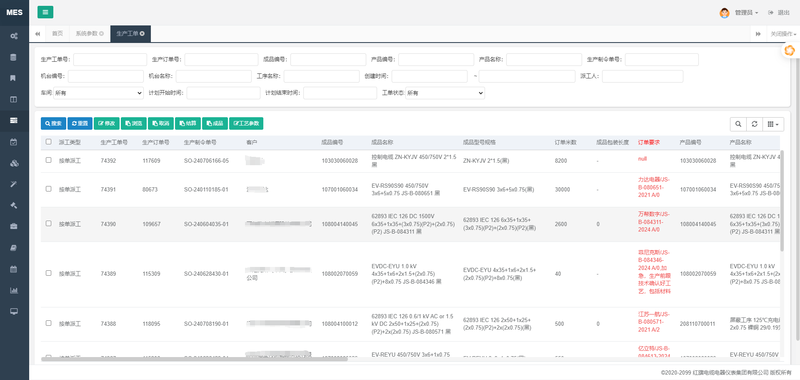Switch to the 首页 tab
The height and width of the screenshot is (380, 800).
(57, 34)
